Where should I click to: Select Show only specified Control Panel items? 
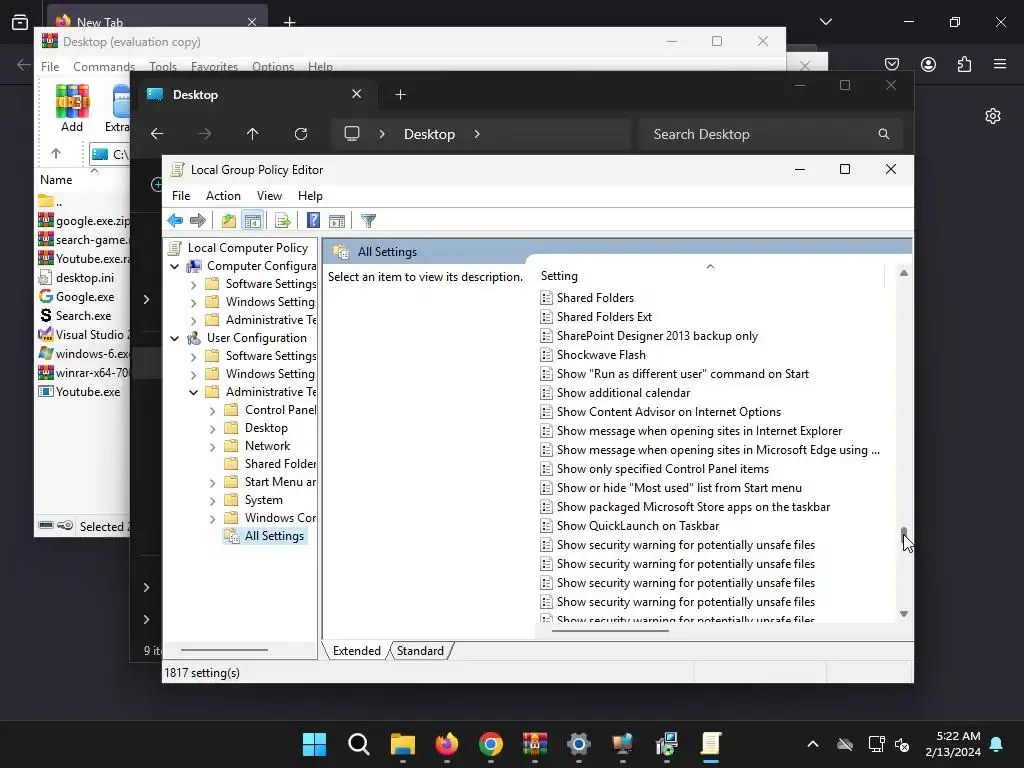662,469
